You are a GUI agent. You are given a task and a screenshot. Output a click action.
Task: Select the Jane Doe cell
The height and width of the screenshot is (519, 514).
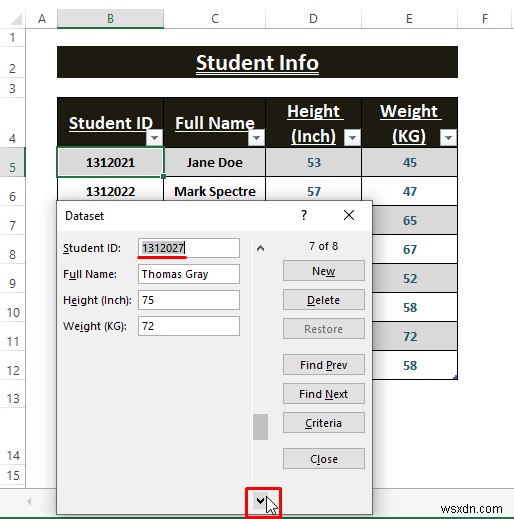click(x=215, y=162)
